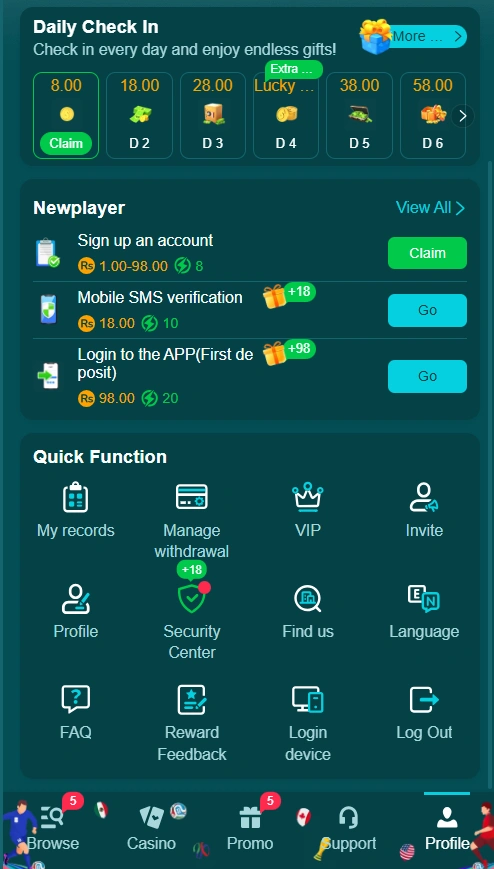
Task: Open the Find us icon
Action: tap(308, 599)
